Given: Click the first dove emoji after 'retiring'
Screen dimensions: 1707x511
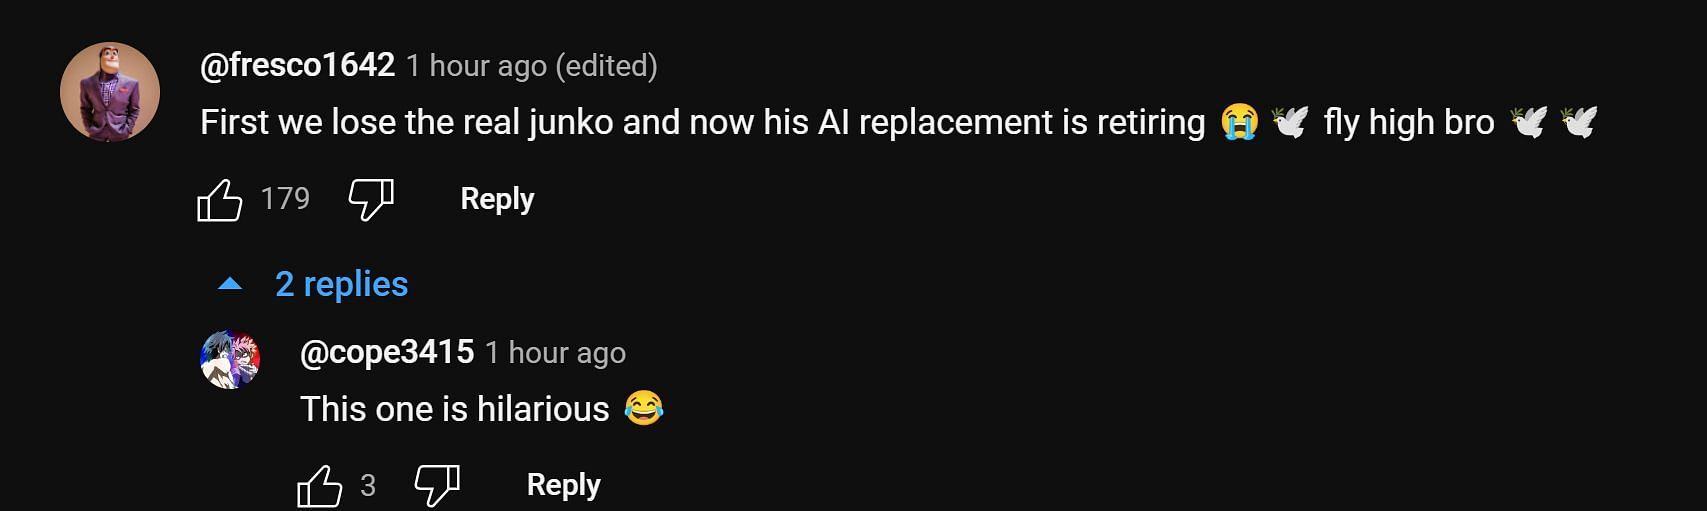Looking at the screenshot, I should click(x=1289, y=123).
